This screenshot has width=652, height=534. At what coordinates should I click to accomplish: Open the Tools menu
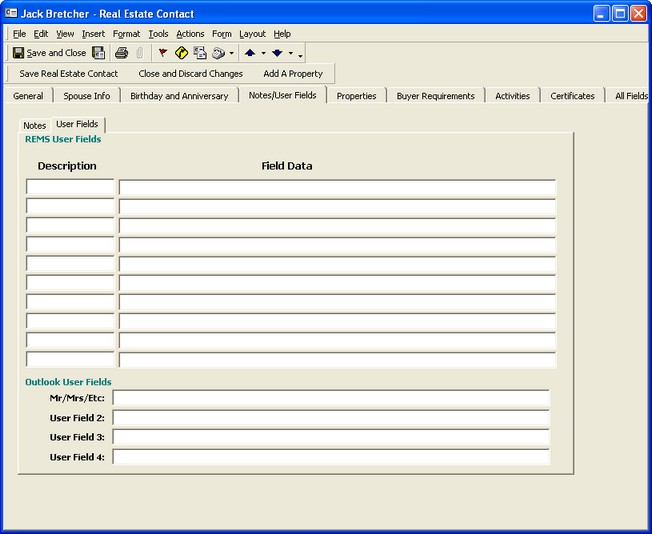tap(158, 34)
